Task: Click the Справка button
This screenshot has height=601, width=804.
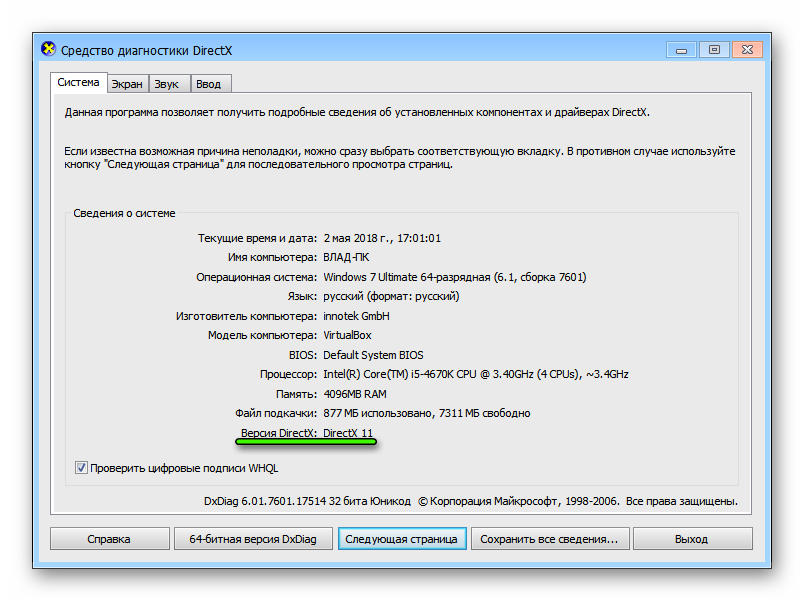Action: click(x=109, y=539)
